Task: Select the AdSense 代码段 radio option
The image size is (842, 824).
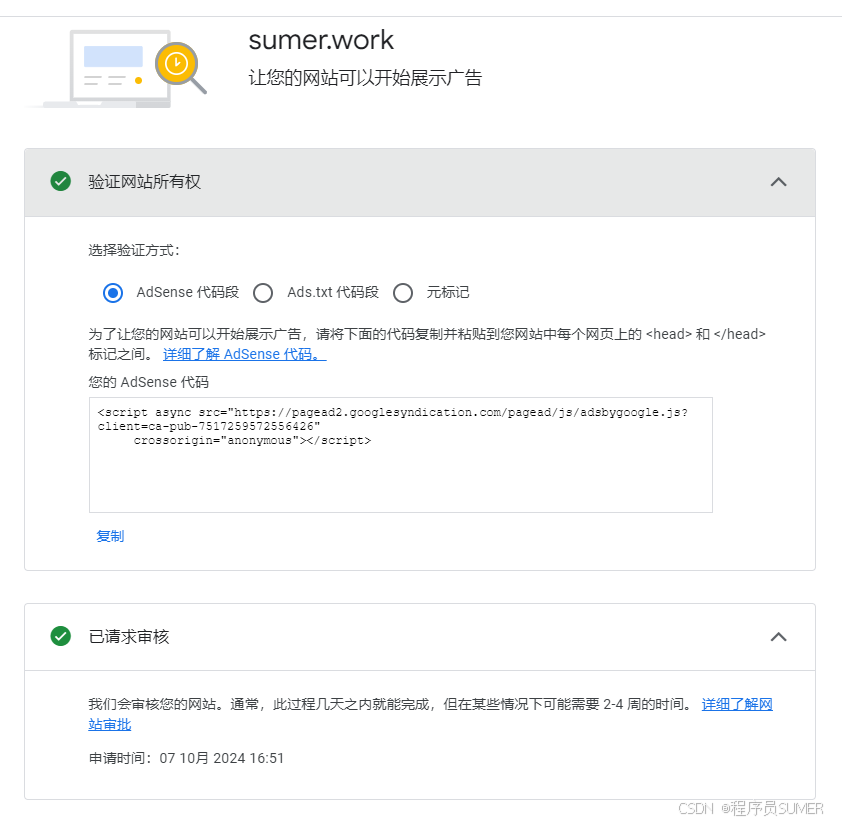Action: pyautogui.click(x=113, y=293)
